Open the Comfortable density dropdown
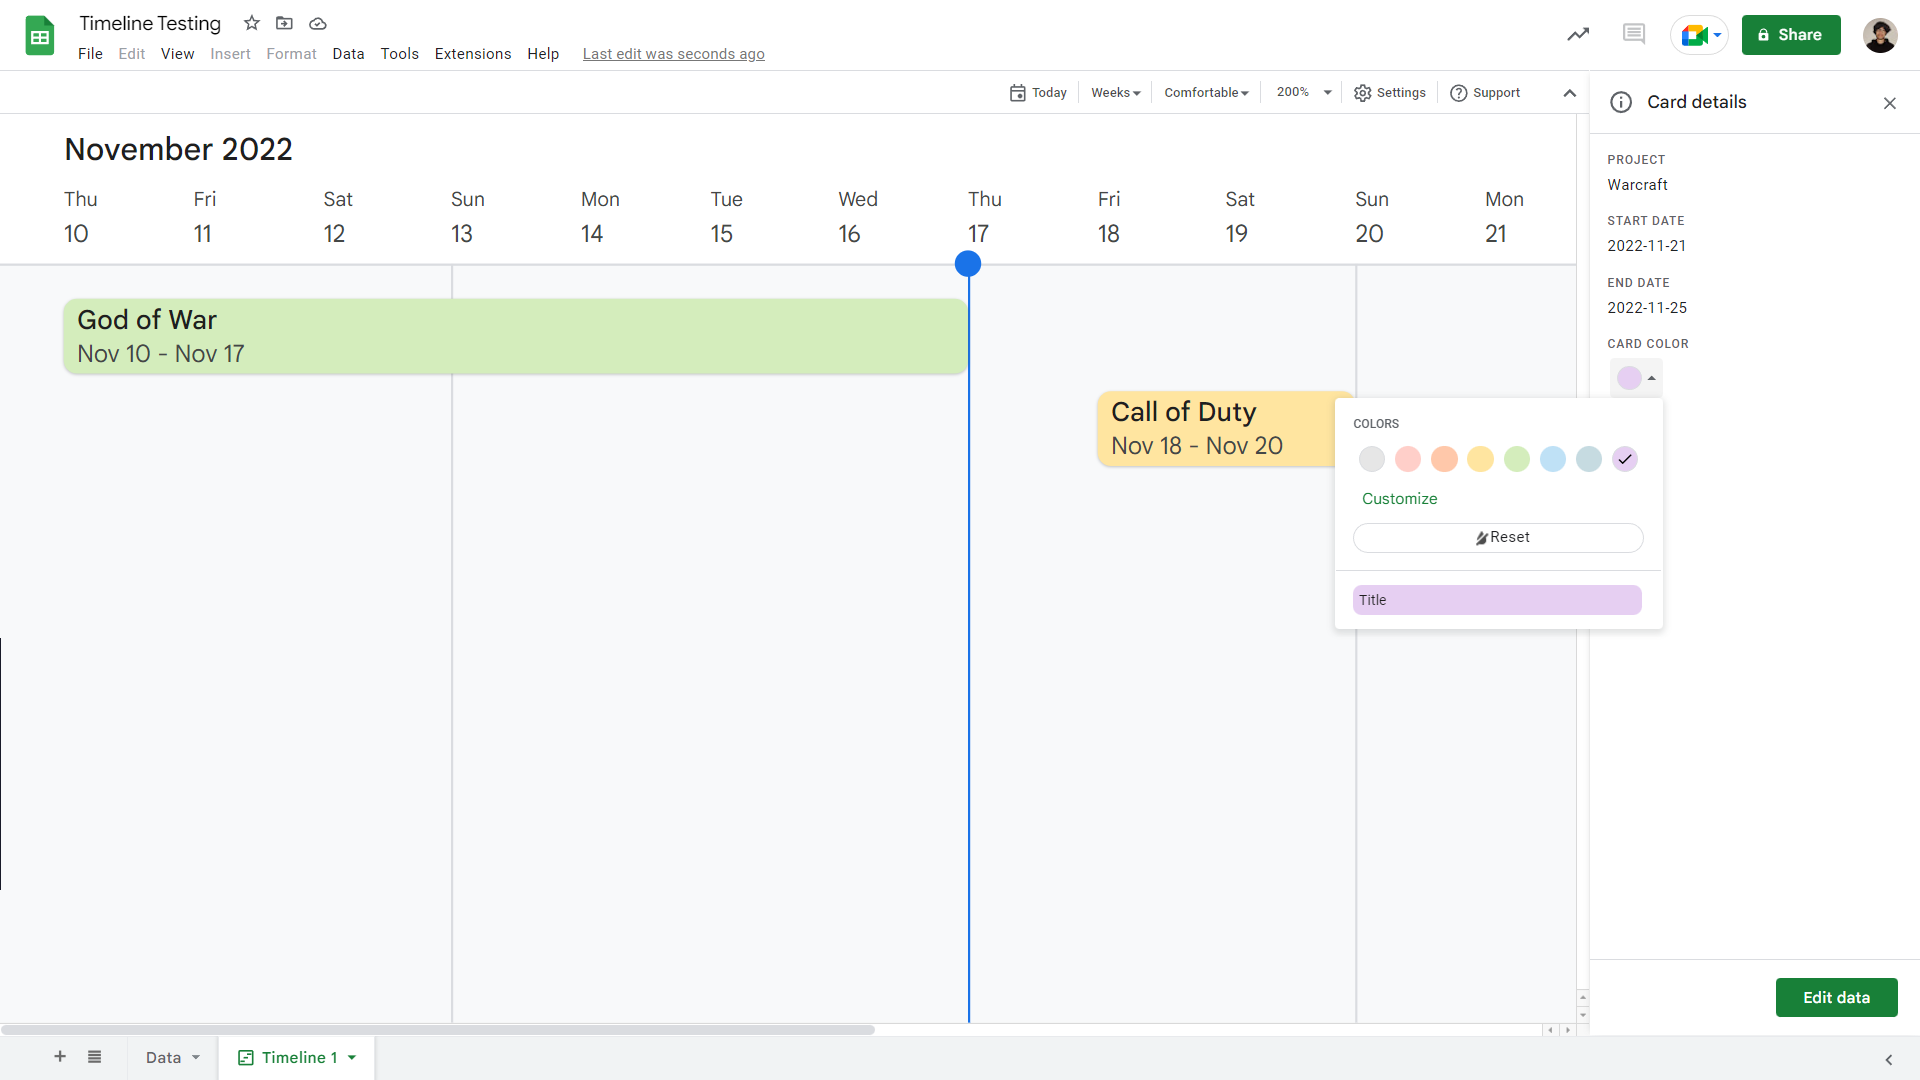This screenshot has width=1920, height=1080. (1205, 92)
